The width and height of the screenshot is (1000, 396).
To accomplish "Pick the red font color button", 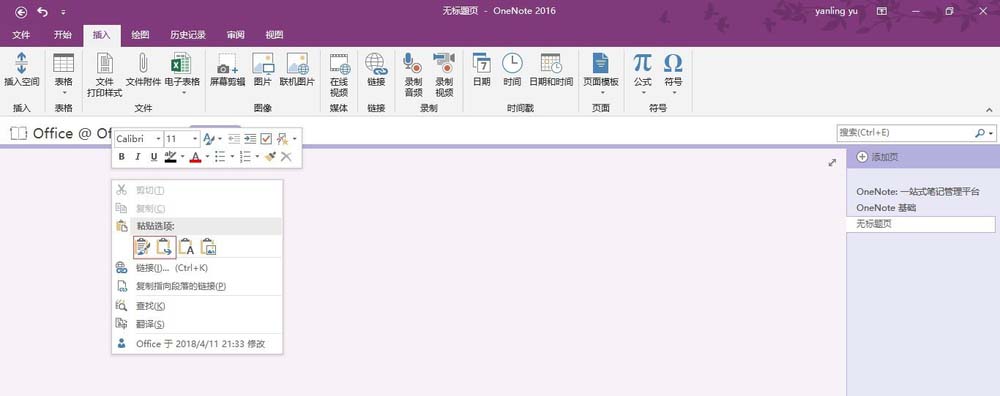I will [195, 157].
